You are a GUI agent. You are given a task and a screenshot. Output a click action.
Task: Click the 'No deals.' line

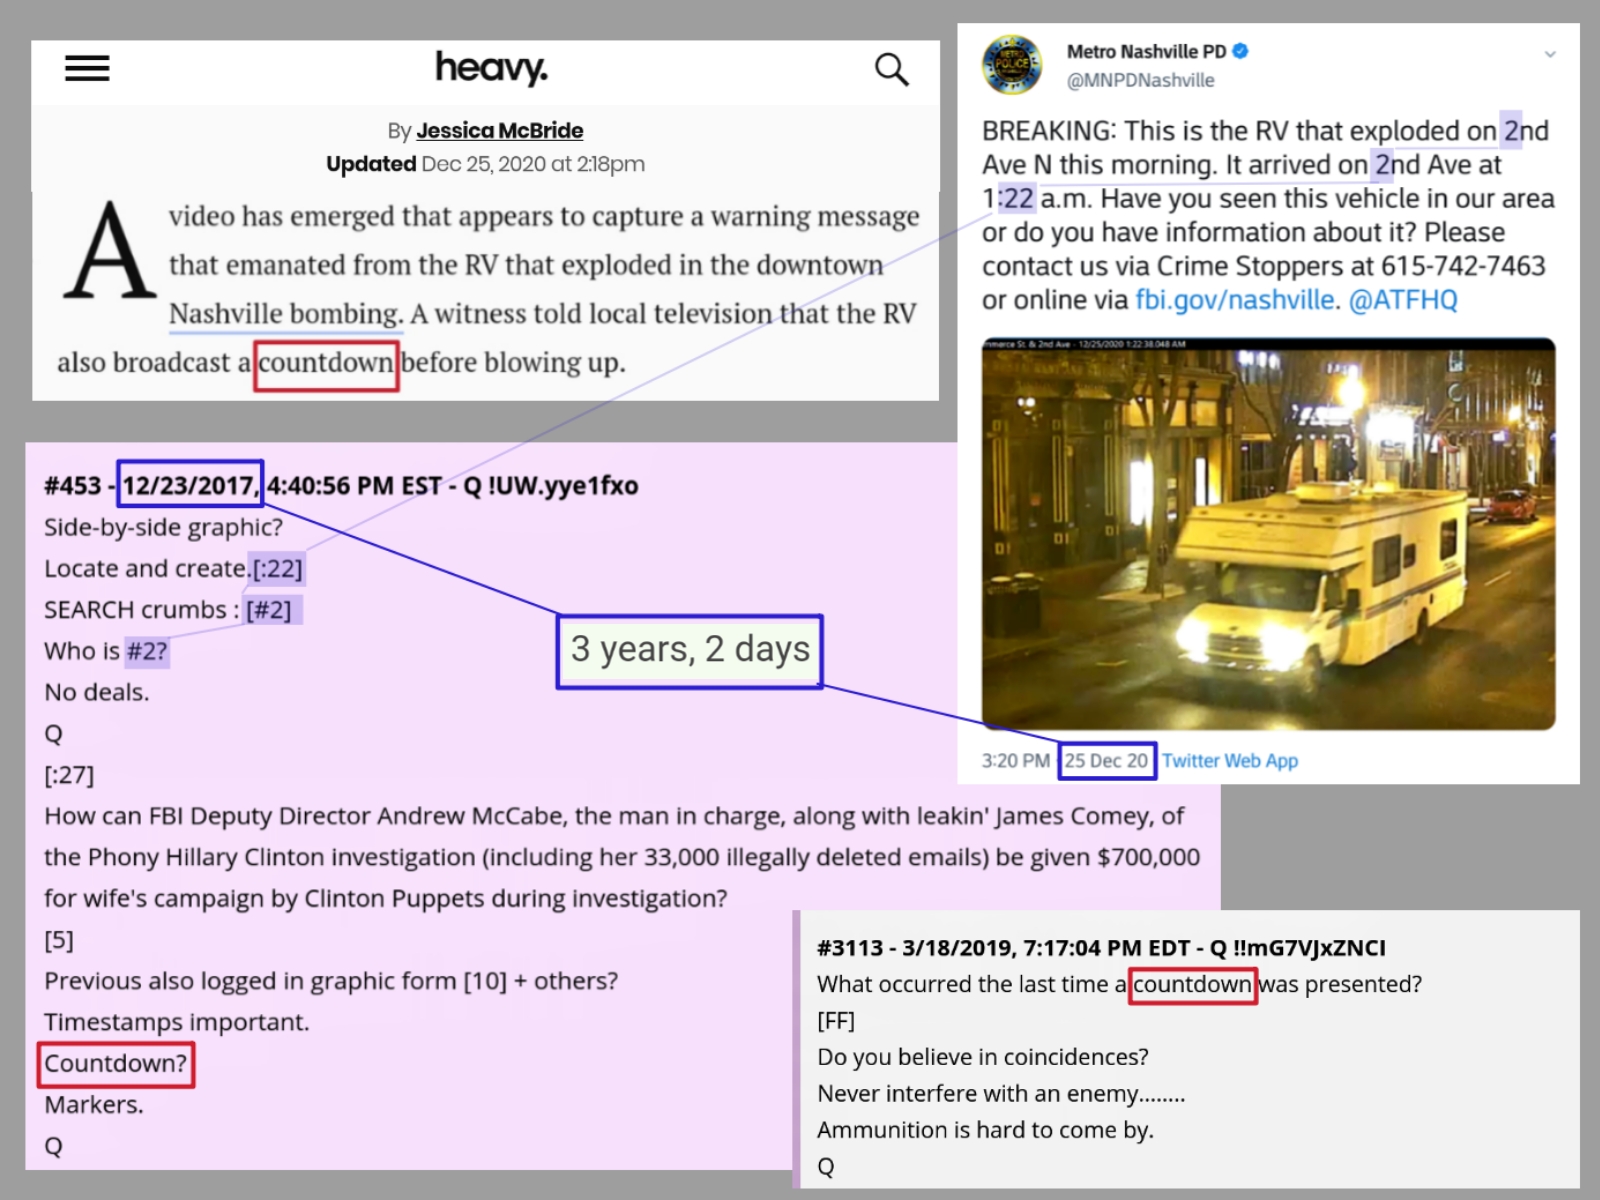point(96,692)
